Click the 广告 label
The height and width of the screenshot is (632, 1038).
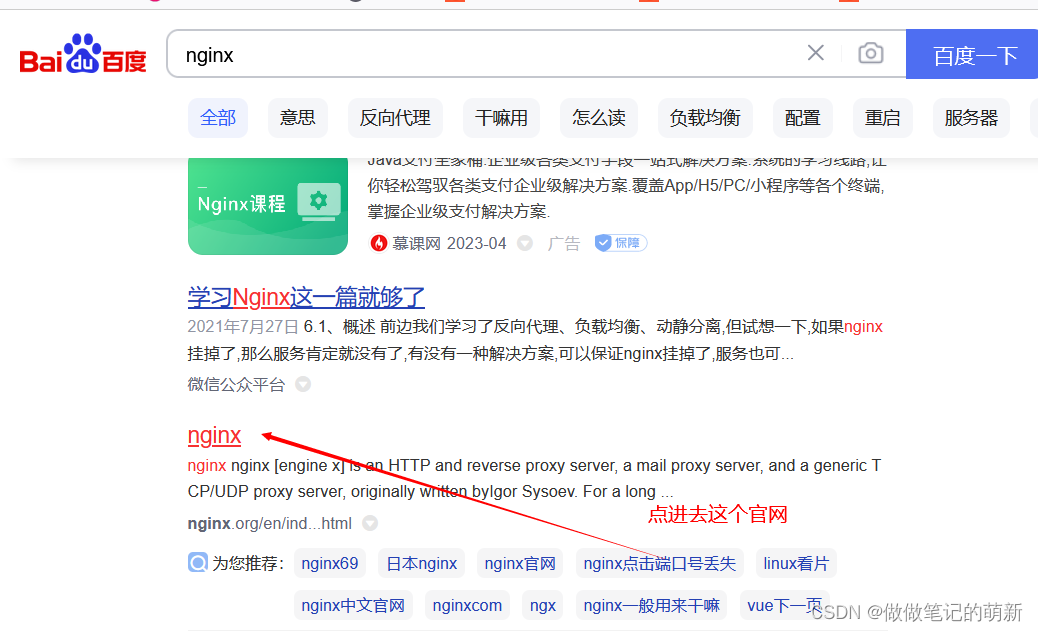click(564, 244)
